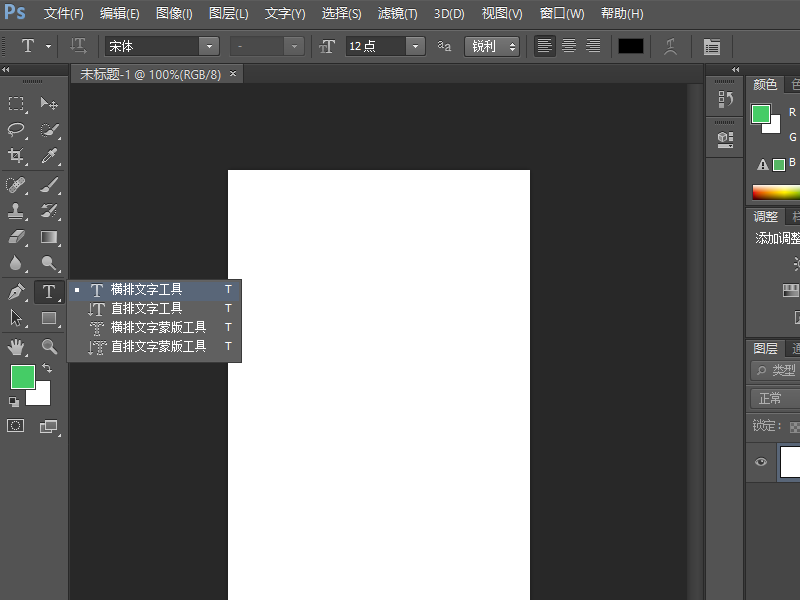Select the Path Selection tool
Viewport: 800px width, 600px height.
tap(16, 318)
